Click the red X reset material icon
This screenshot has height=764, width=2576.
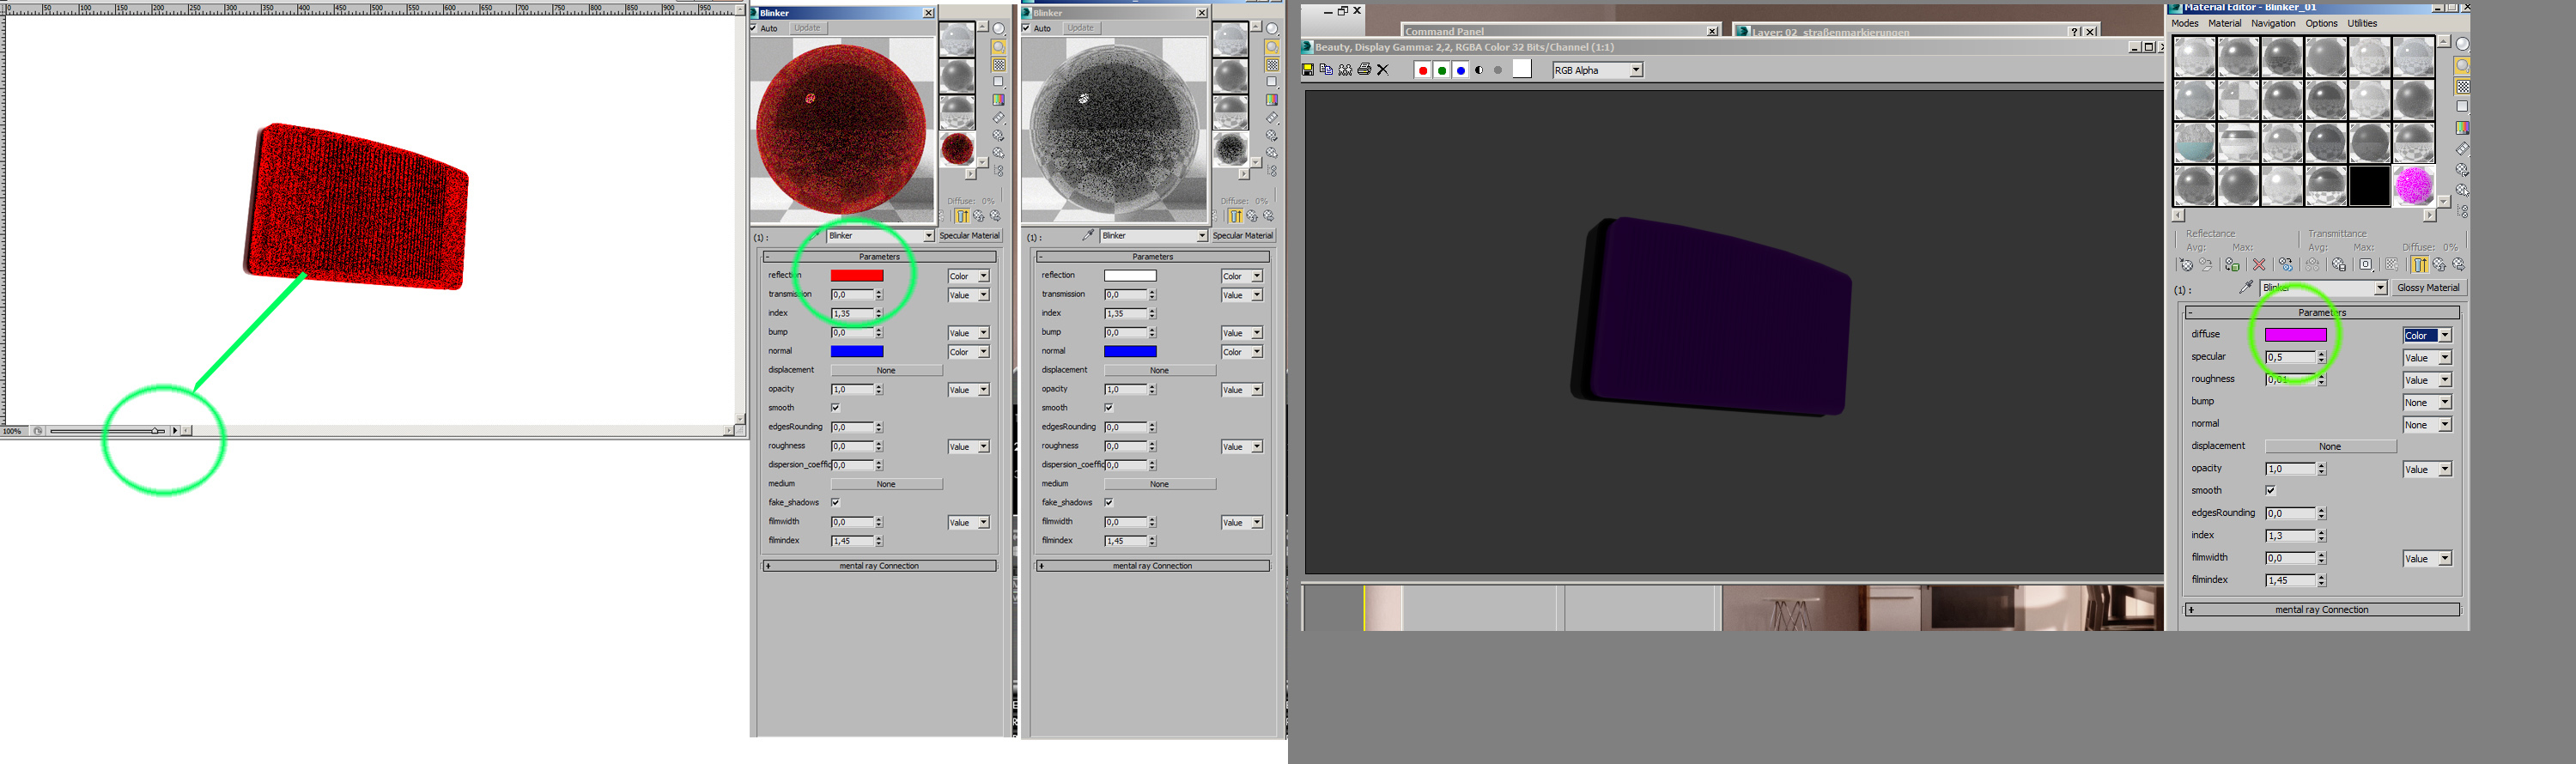[2259, 265]
